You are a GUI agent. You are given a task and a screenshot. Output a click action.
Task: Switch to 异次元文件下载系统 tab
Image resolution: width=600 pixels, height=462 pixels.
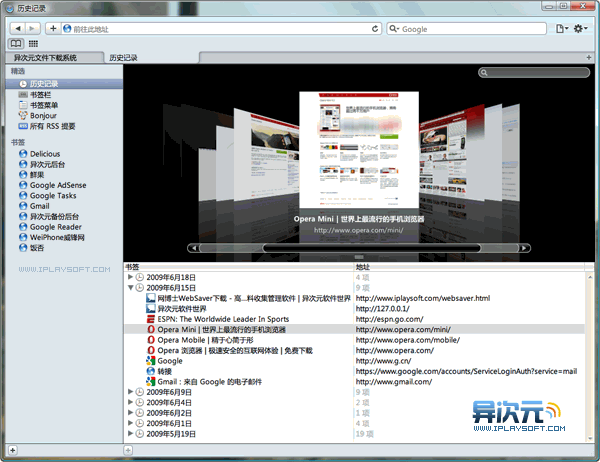pyautogui.click(x=55, y=58)
